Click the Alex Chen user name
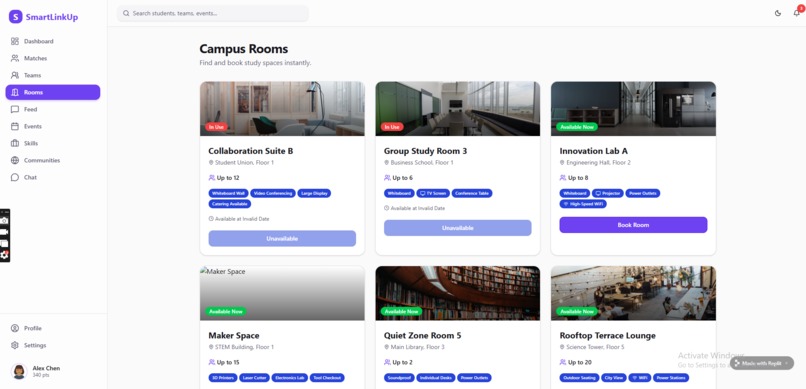The height and width of the screenshot is (389, 806). [46, 368]
